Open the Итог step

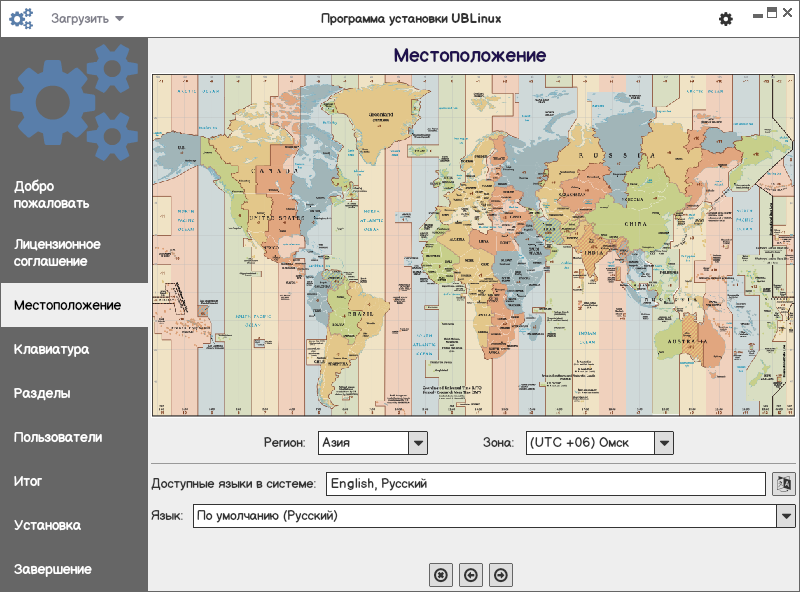point(74,481)
